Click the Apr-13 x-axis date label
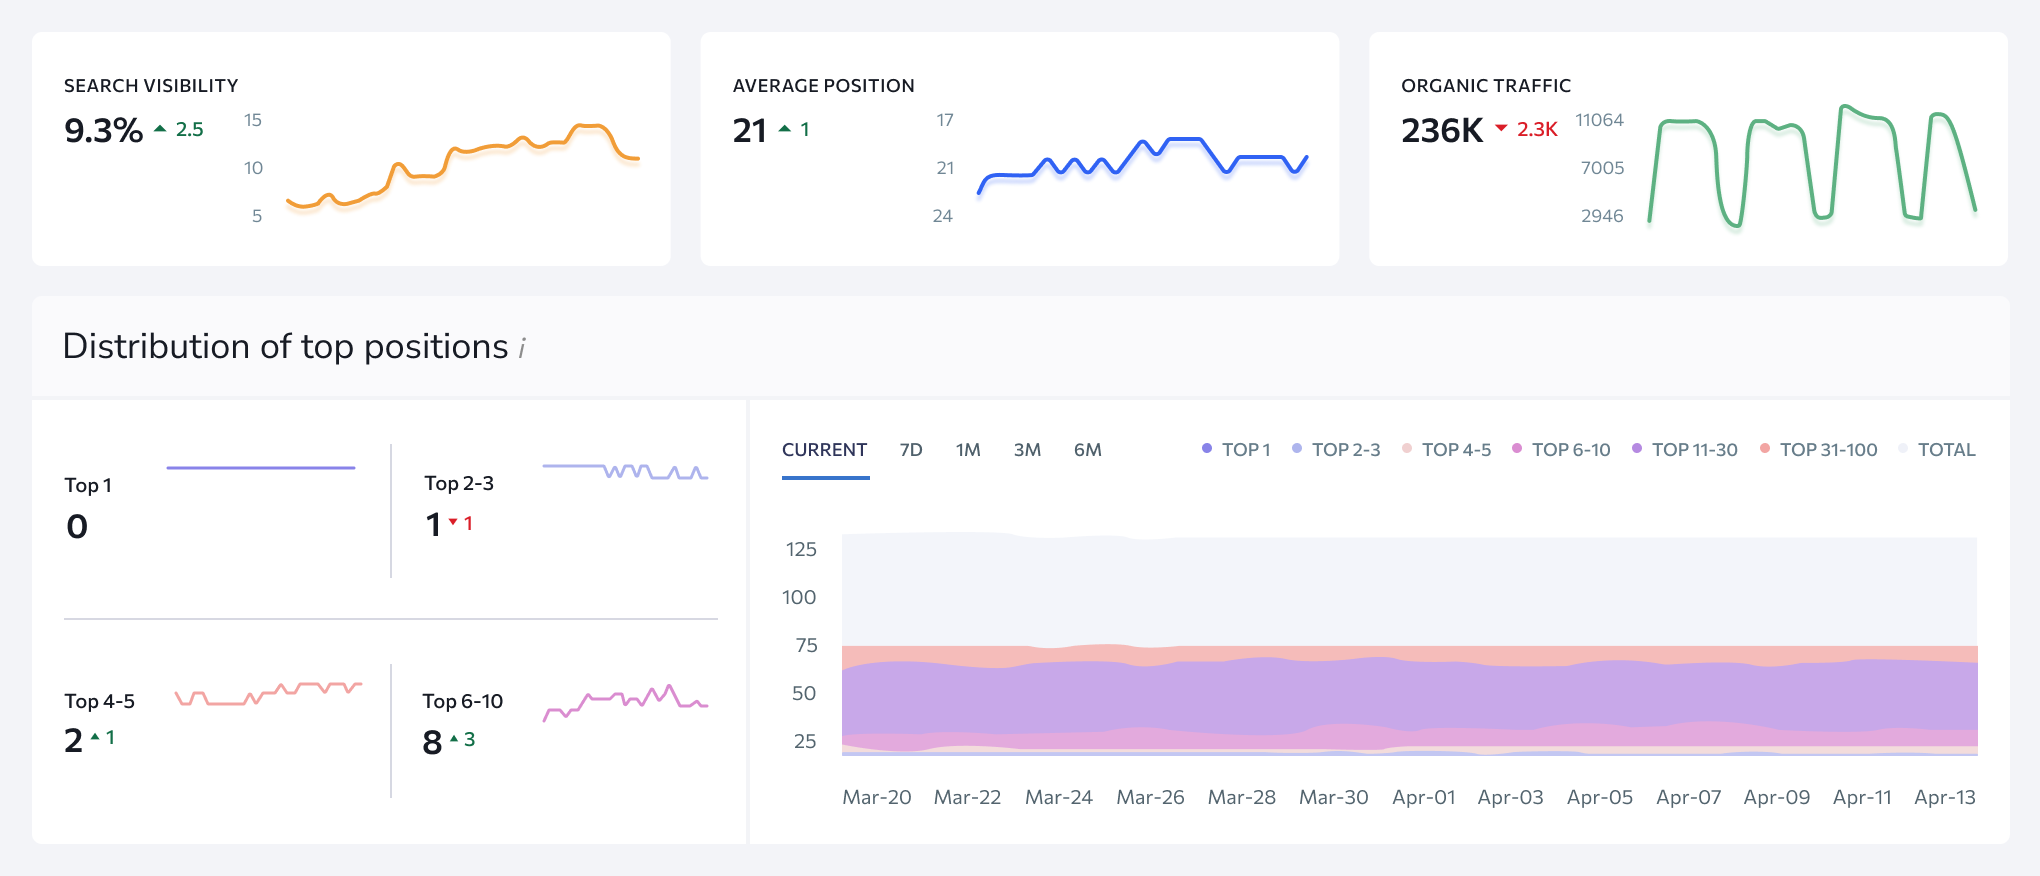 [x=1945, y=797]
